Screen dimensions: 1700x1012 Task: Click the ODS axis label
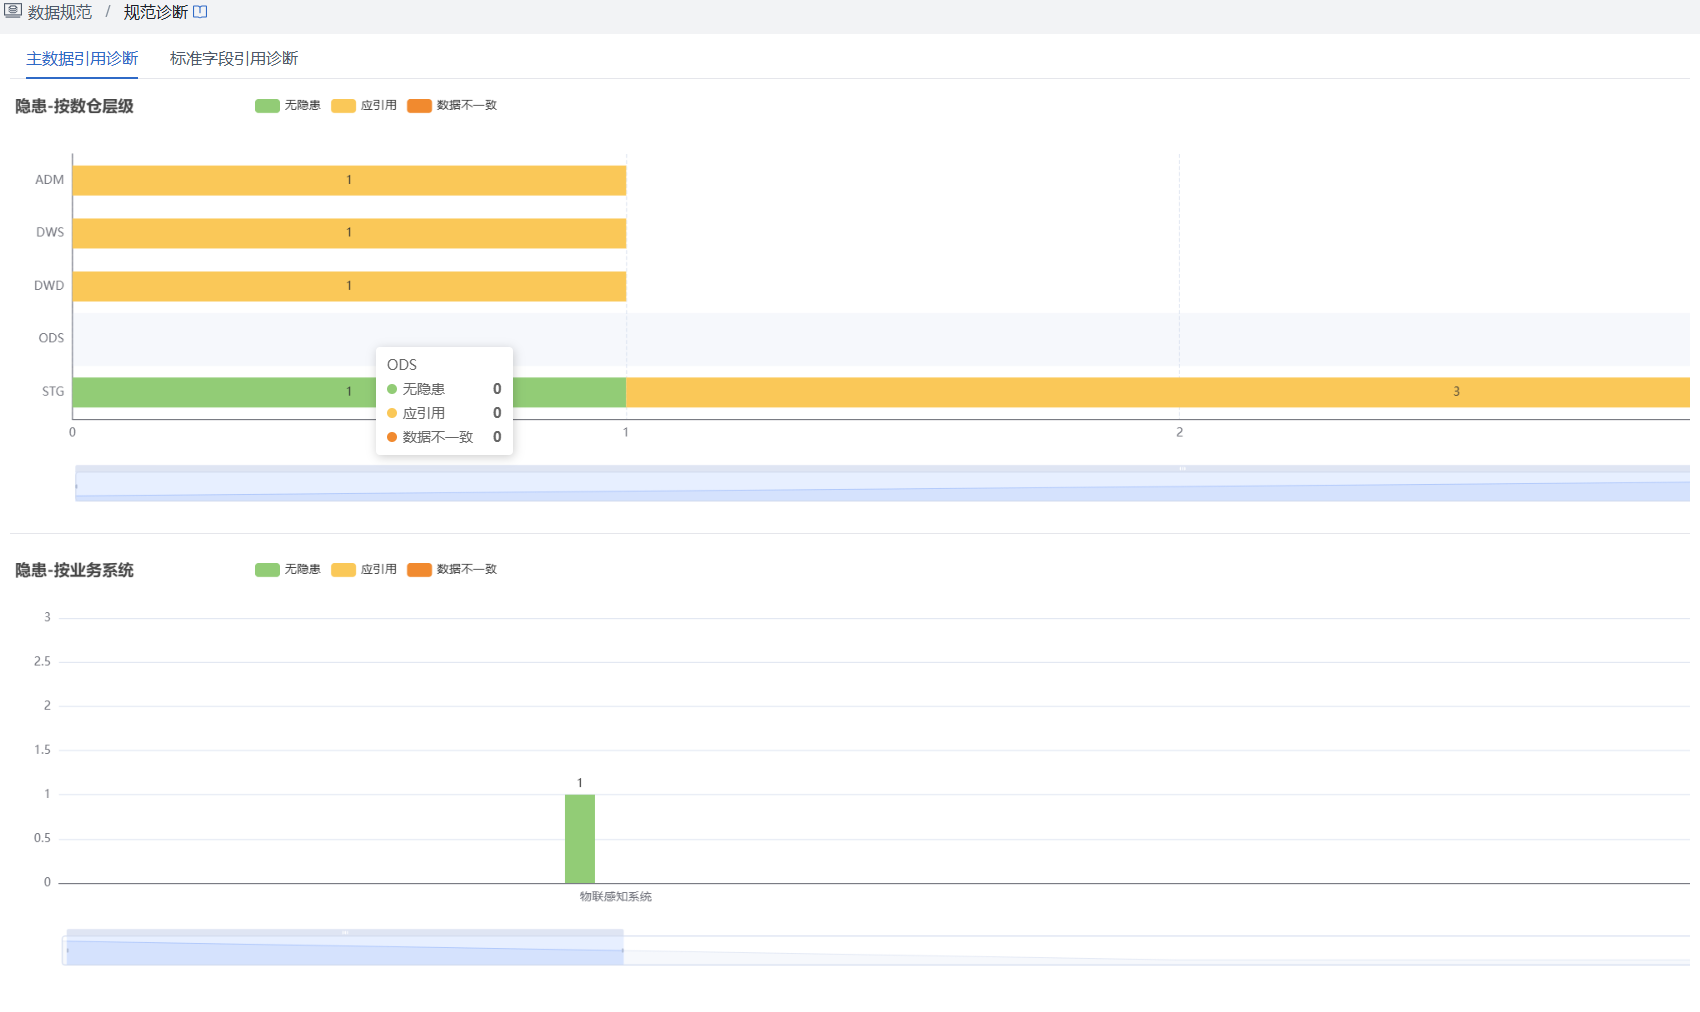point(51,338)
